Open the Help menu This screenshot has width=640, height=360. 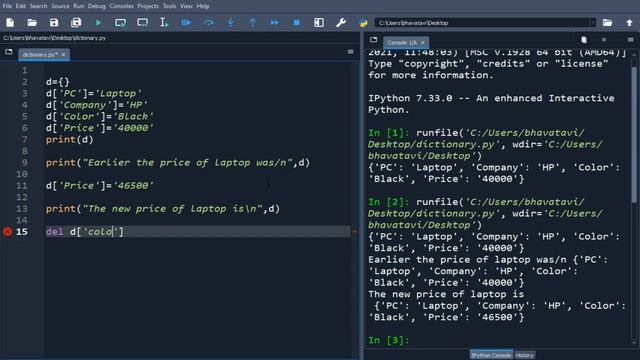[203, 6]
